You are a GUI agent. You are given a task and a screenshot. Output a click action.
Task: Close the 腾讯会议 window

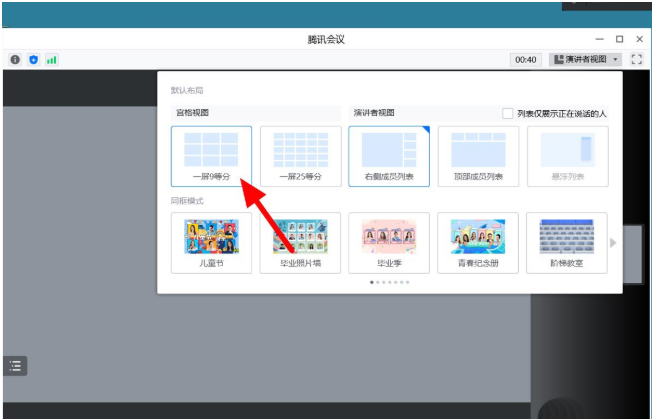(639, 39)
